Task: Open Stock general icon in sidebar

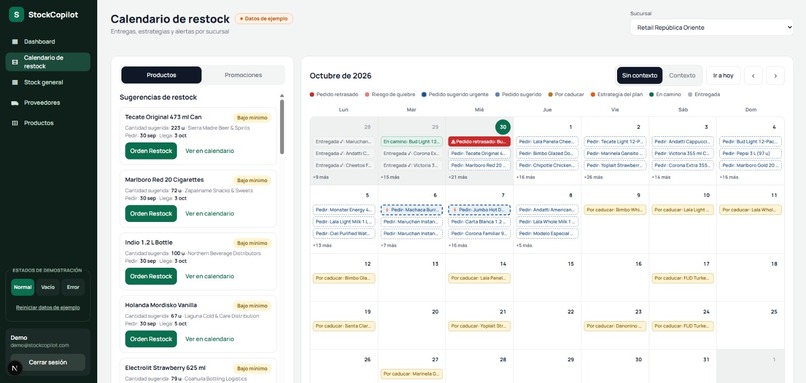Action: (15, 82)
